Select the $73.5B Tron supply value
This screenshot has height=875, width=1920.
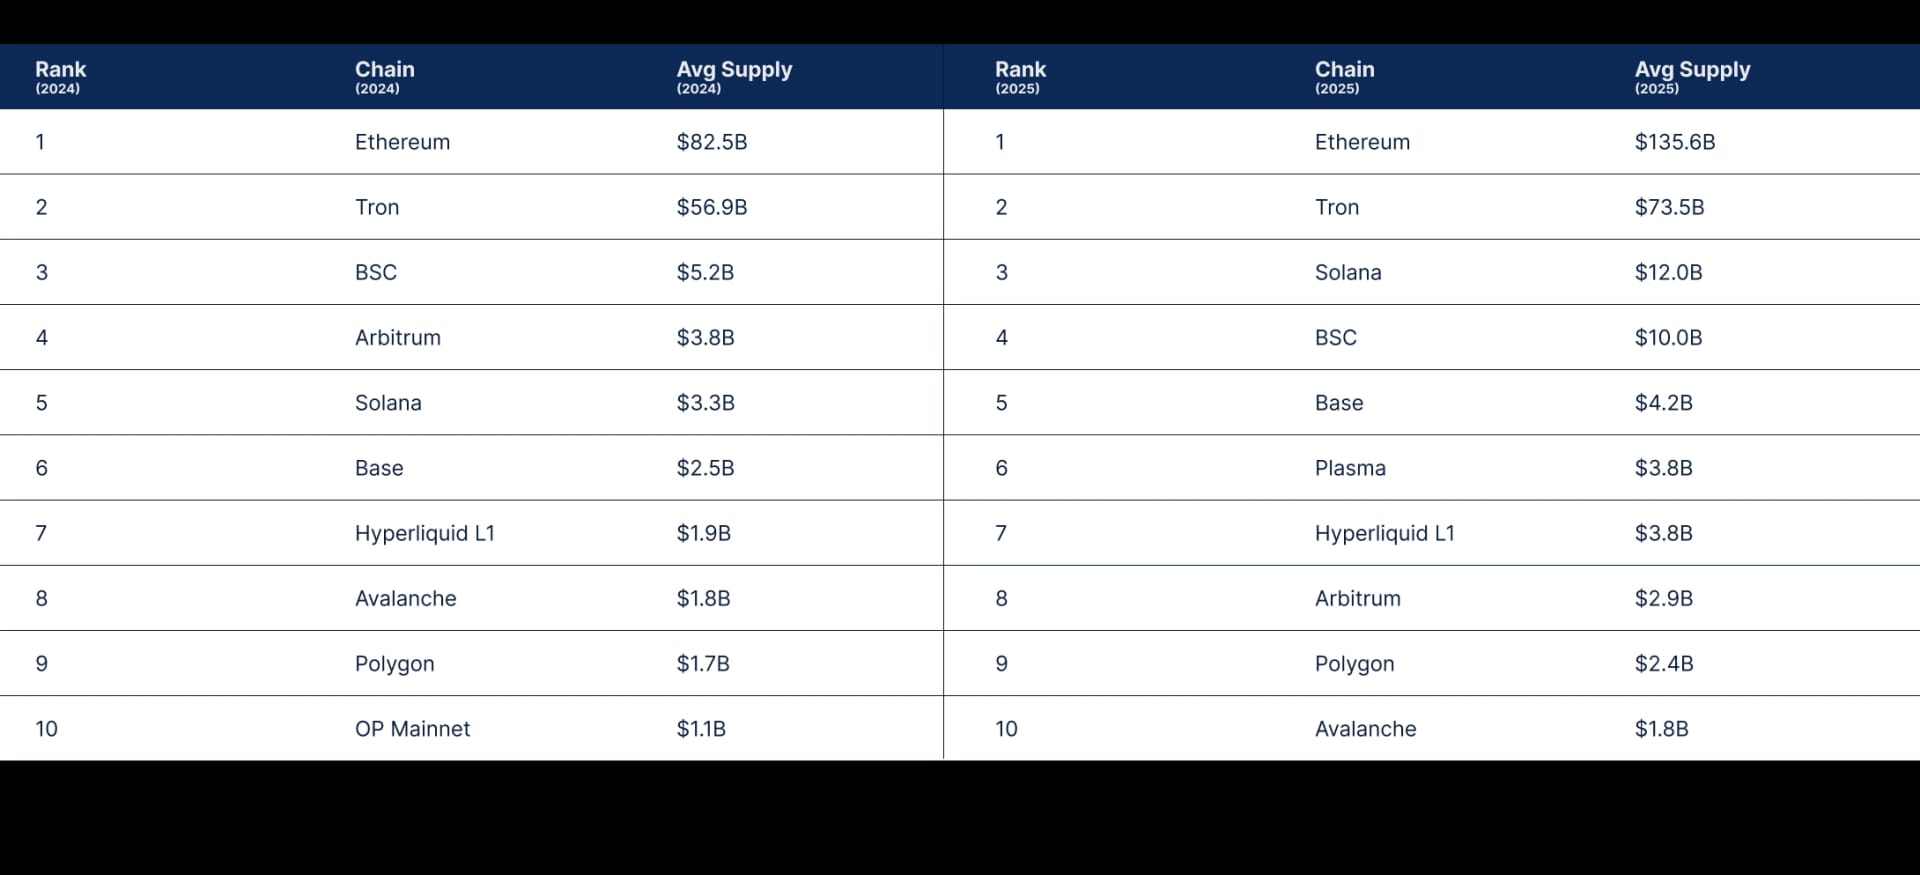[x=1669, y=207]
